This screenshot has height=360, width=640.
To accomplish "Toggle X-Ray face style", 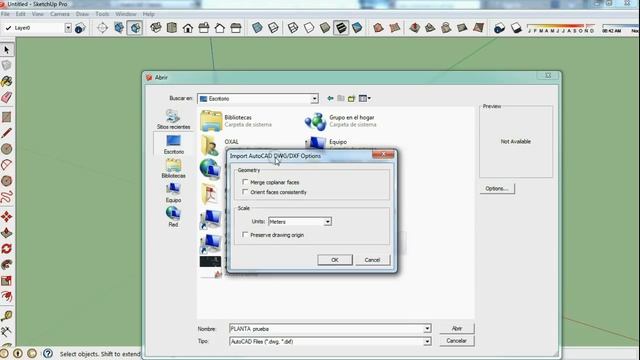I will pyautogui.click(x=257, y=28).
